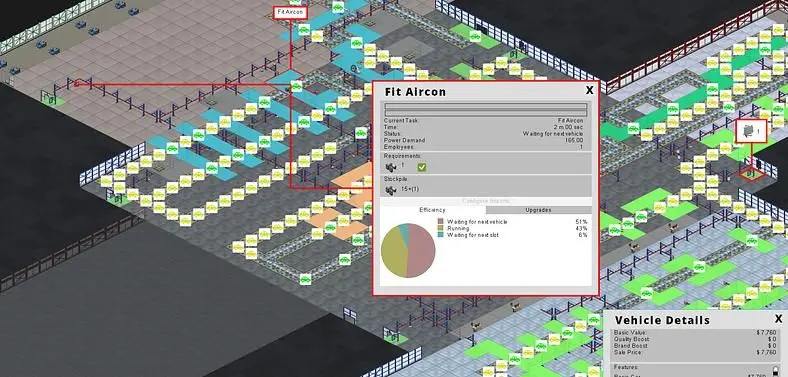Click the 6% efficiency value

tap(582, 235)
